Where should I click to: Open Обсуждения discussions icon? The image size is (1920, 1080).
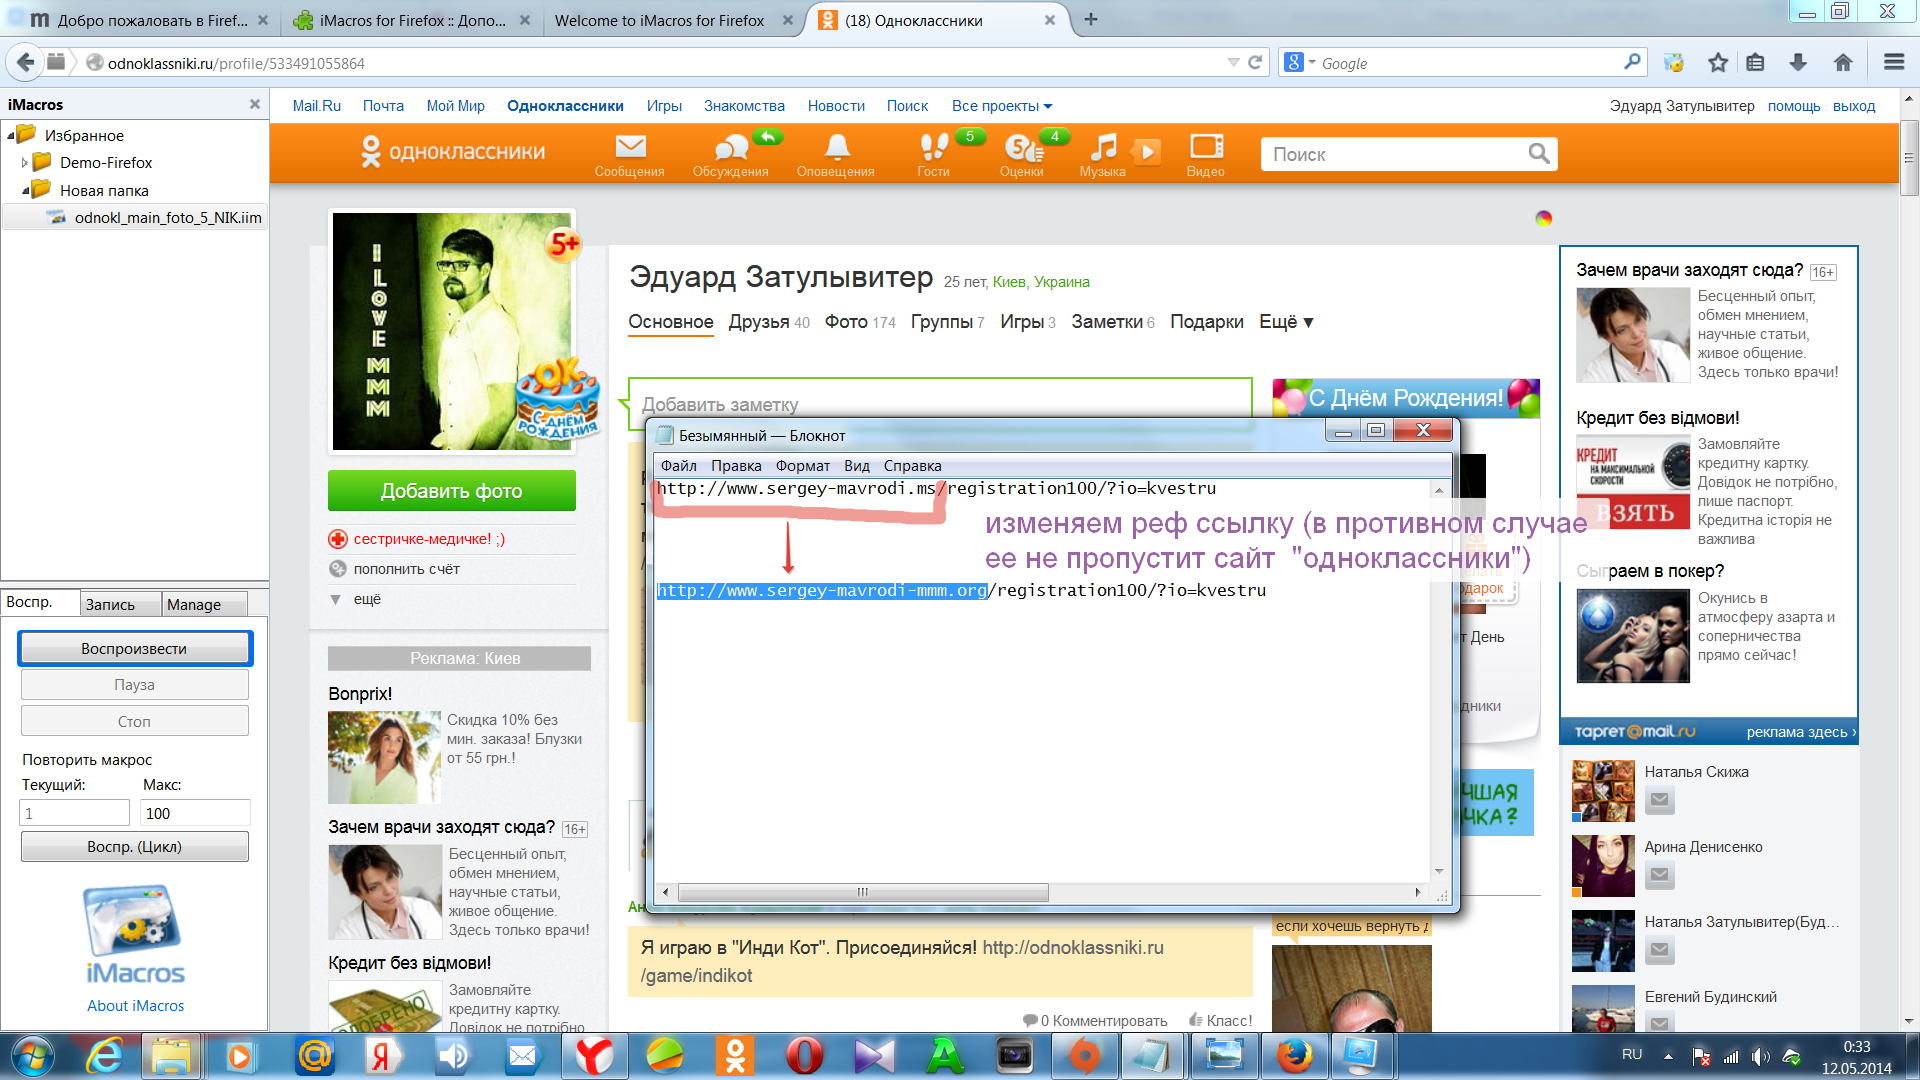(x=731, y=155)
